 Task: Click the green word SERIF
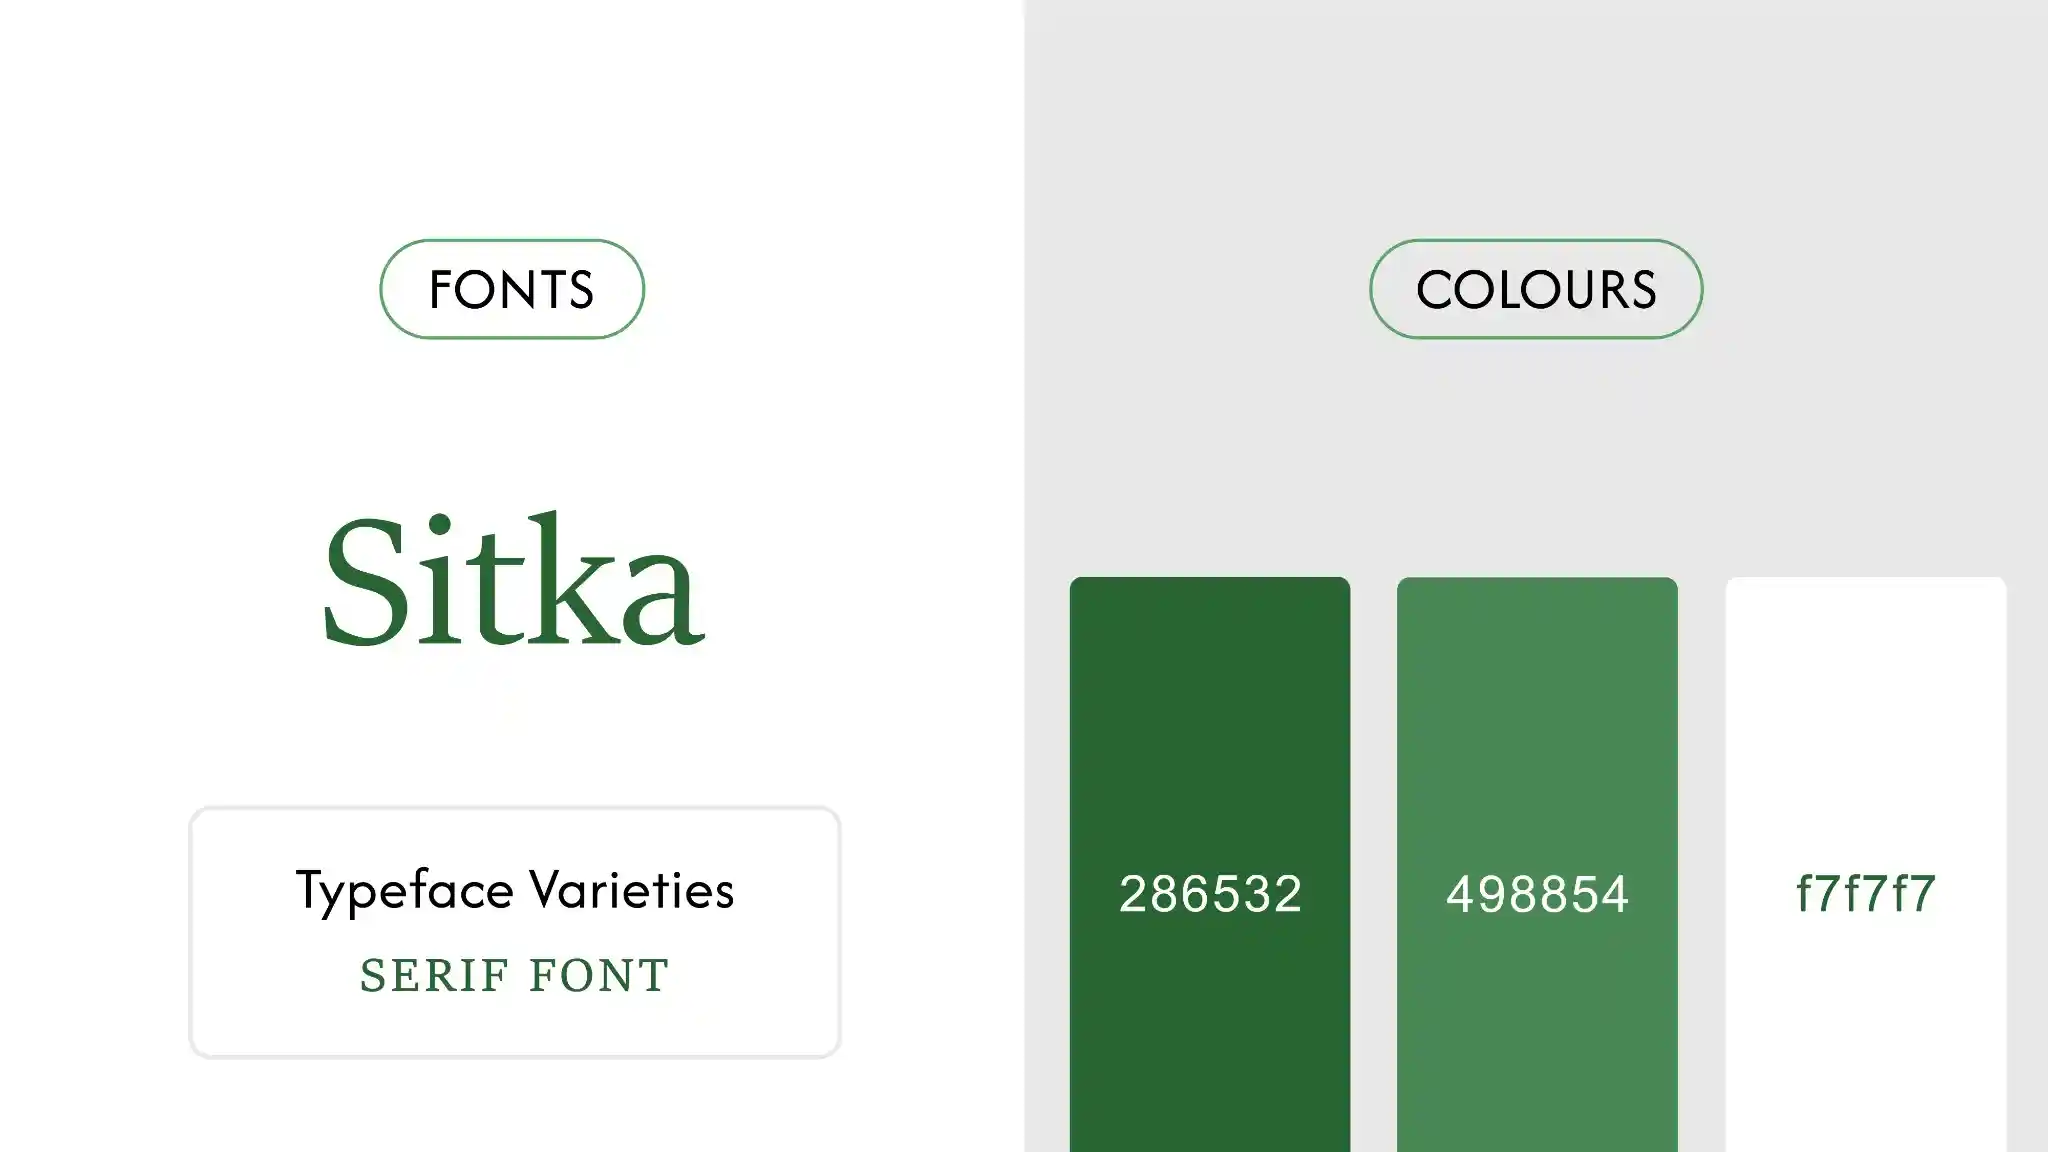(x=434, y=976)
